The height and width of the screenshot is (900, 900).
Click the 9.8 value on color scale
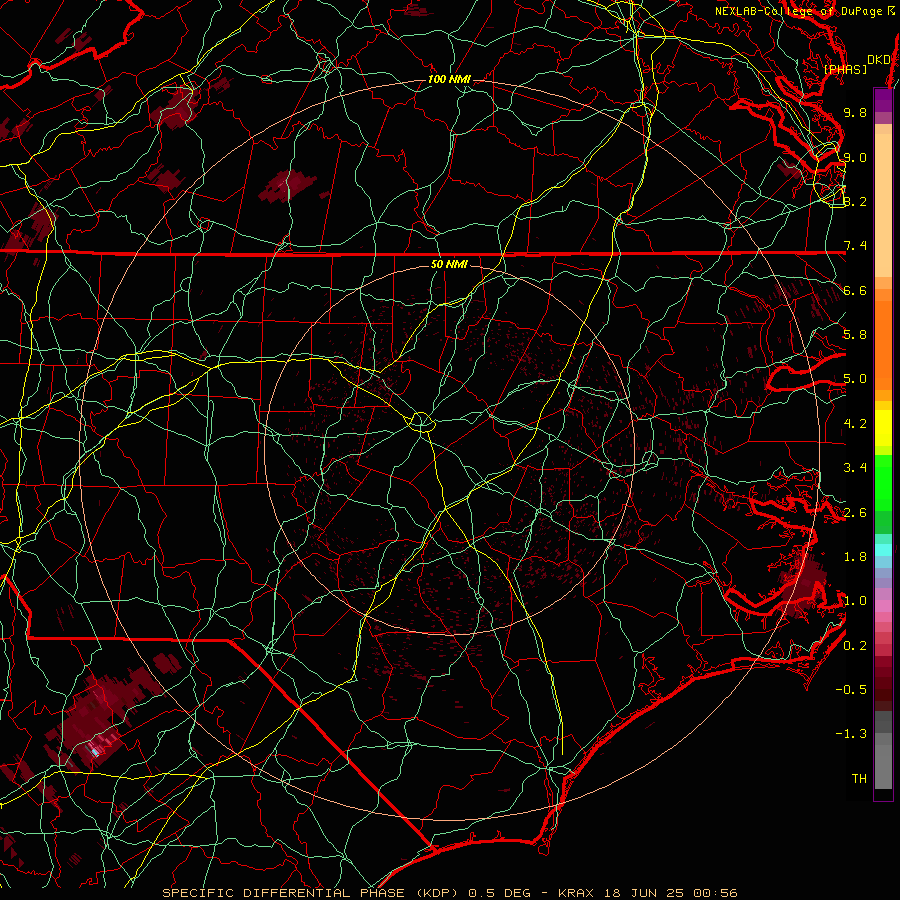855,113
